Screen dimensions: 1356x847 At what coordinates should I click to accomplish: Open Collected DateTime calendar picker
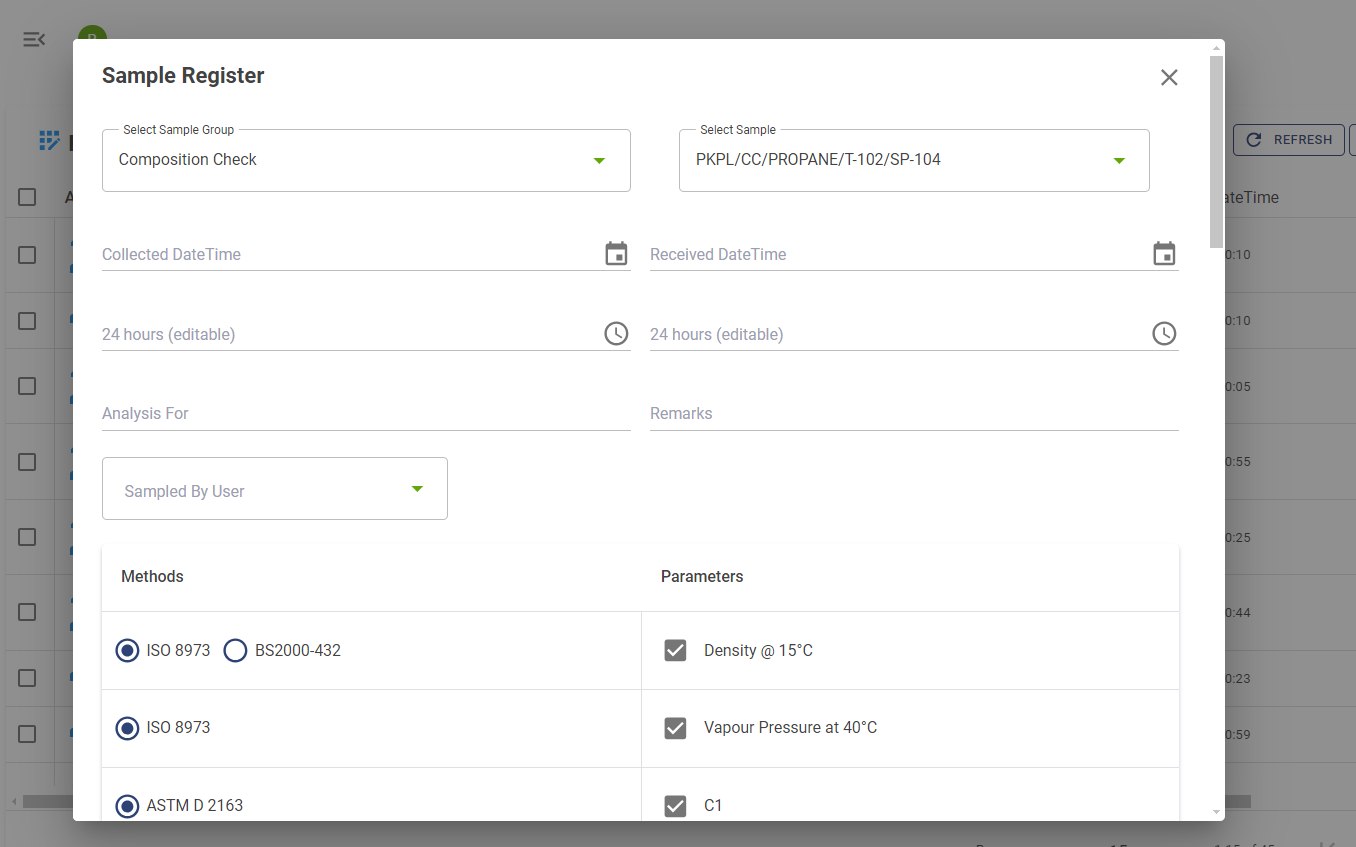point(616,254)
